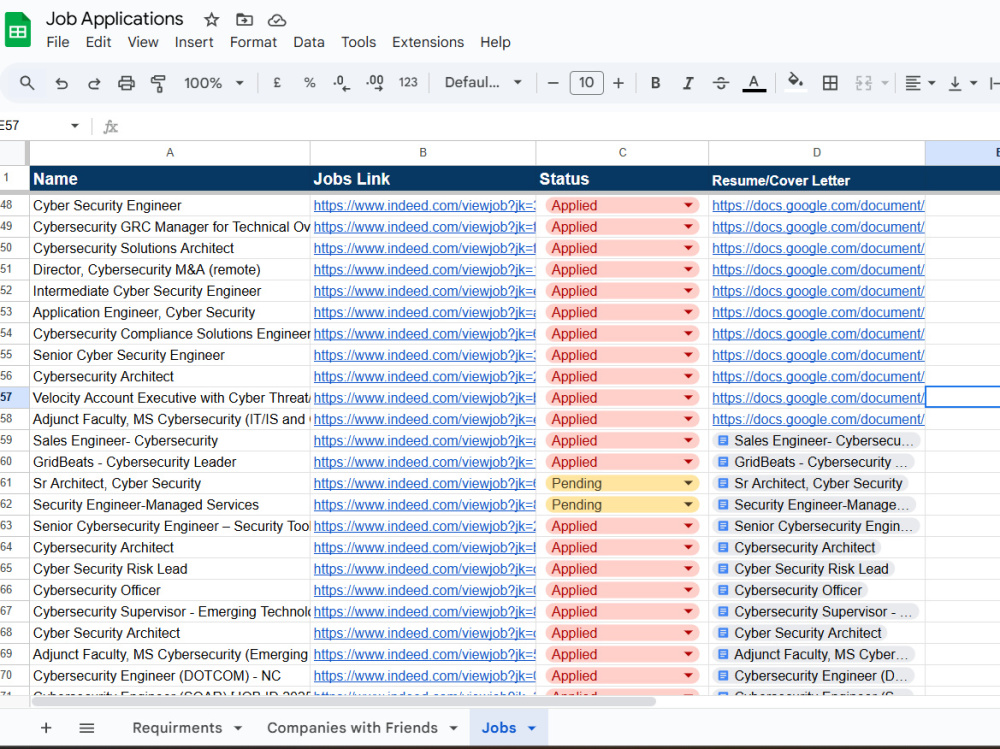Click the horizontal scrollbar
The width and height of the screenshot is (1000, 749).
pyautogui.click(x=343, y=701)
